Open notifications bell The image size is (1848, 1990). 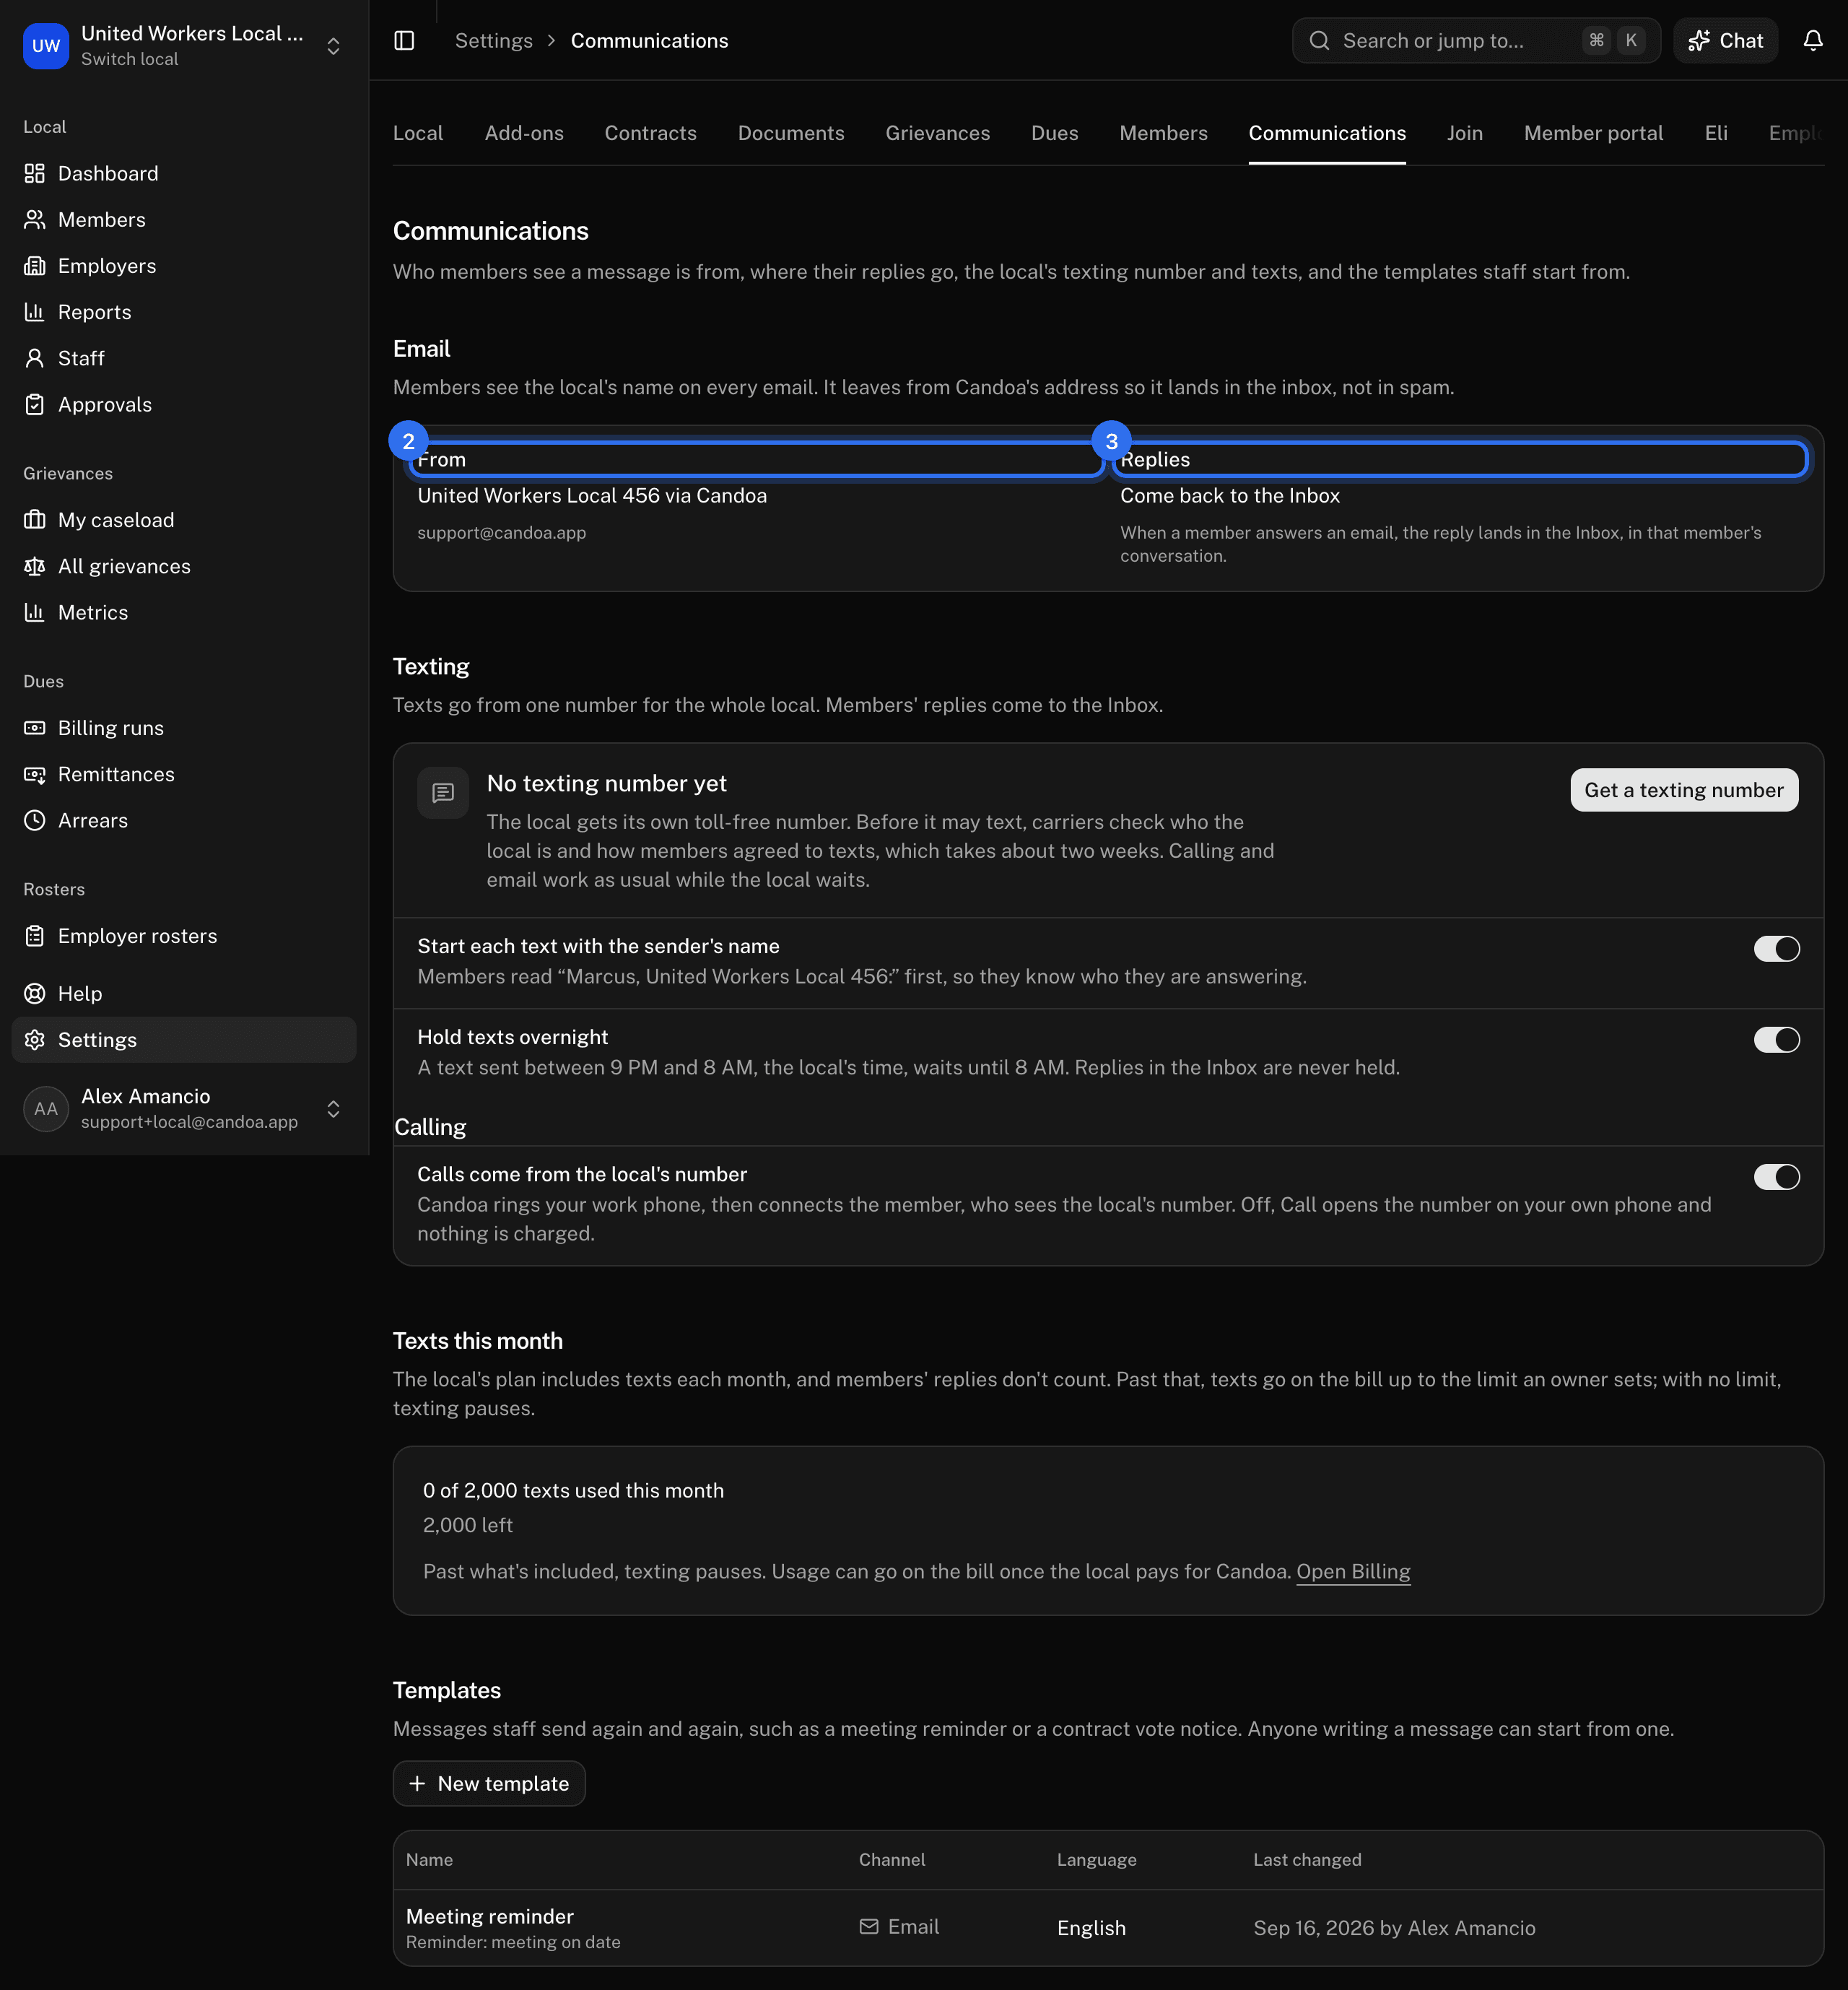click(x=1812, y=41)
